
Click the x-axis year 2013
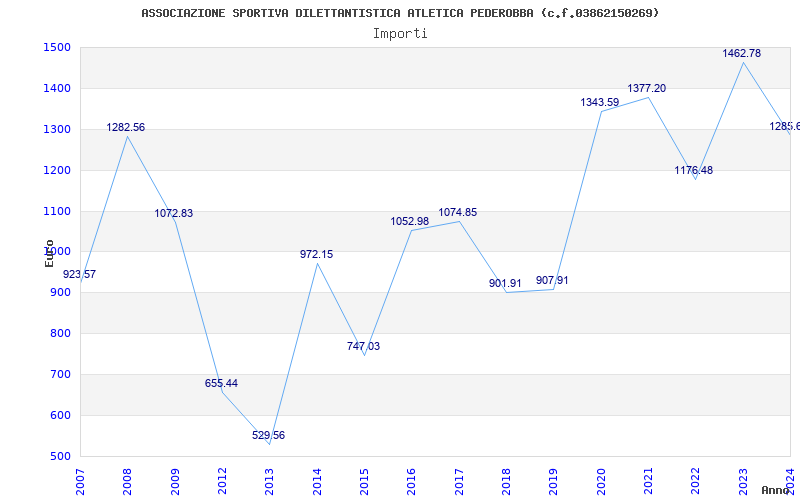(x=269, y=482)
